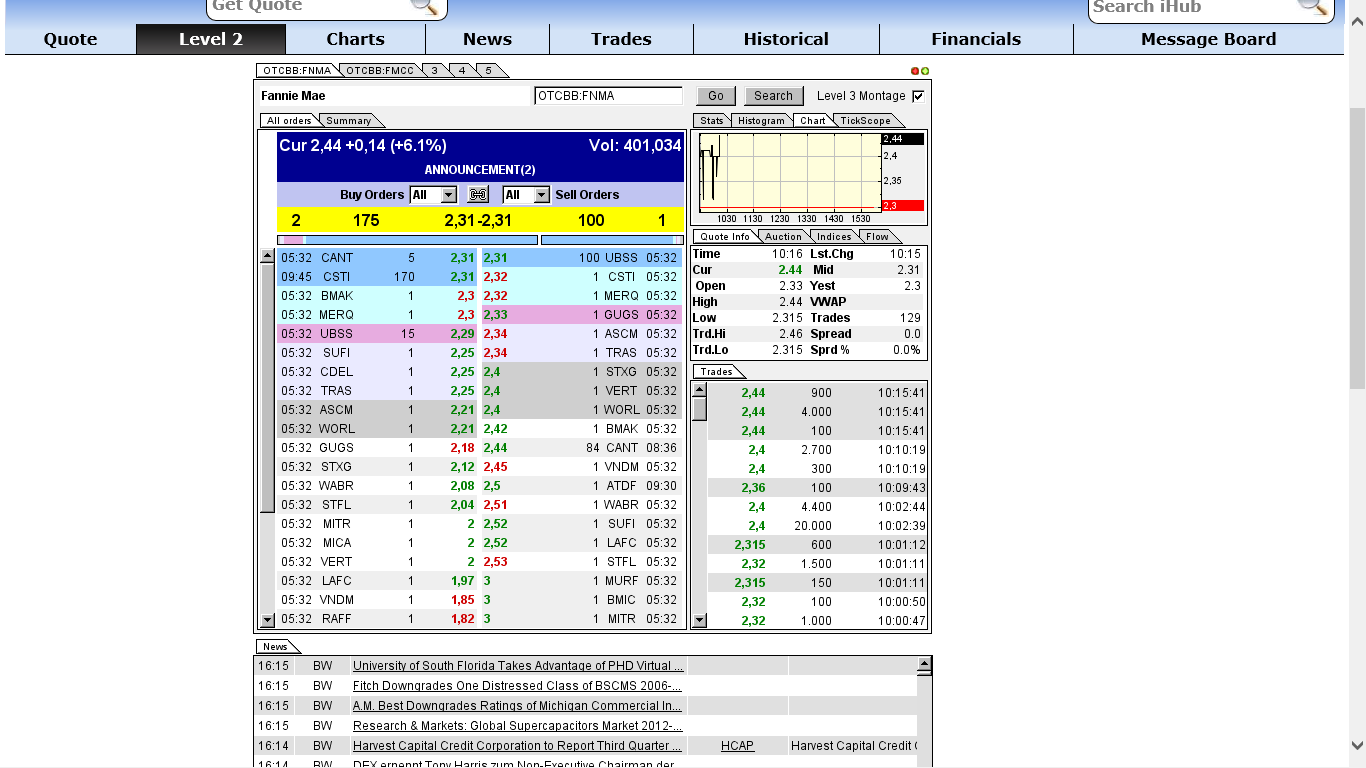Click the Go button
The width and height of the screenshot is (1366, 768).
coord(716,96)
